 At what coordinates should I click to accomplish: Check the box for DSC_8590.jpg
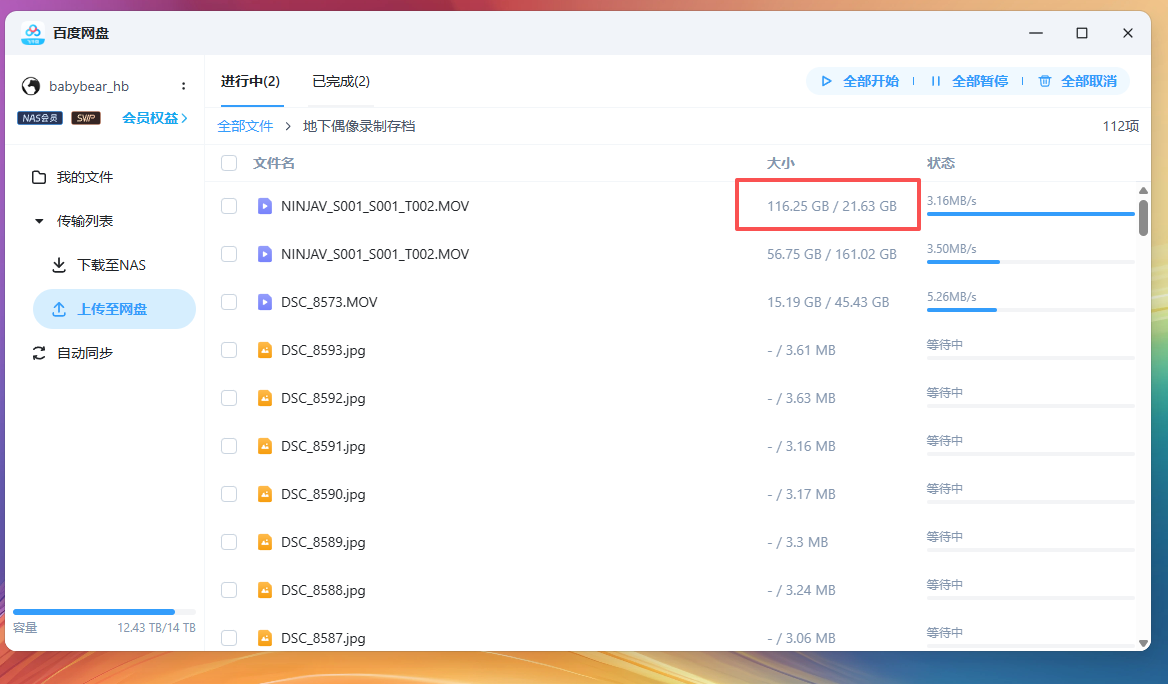pos(229,495)
